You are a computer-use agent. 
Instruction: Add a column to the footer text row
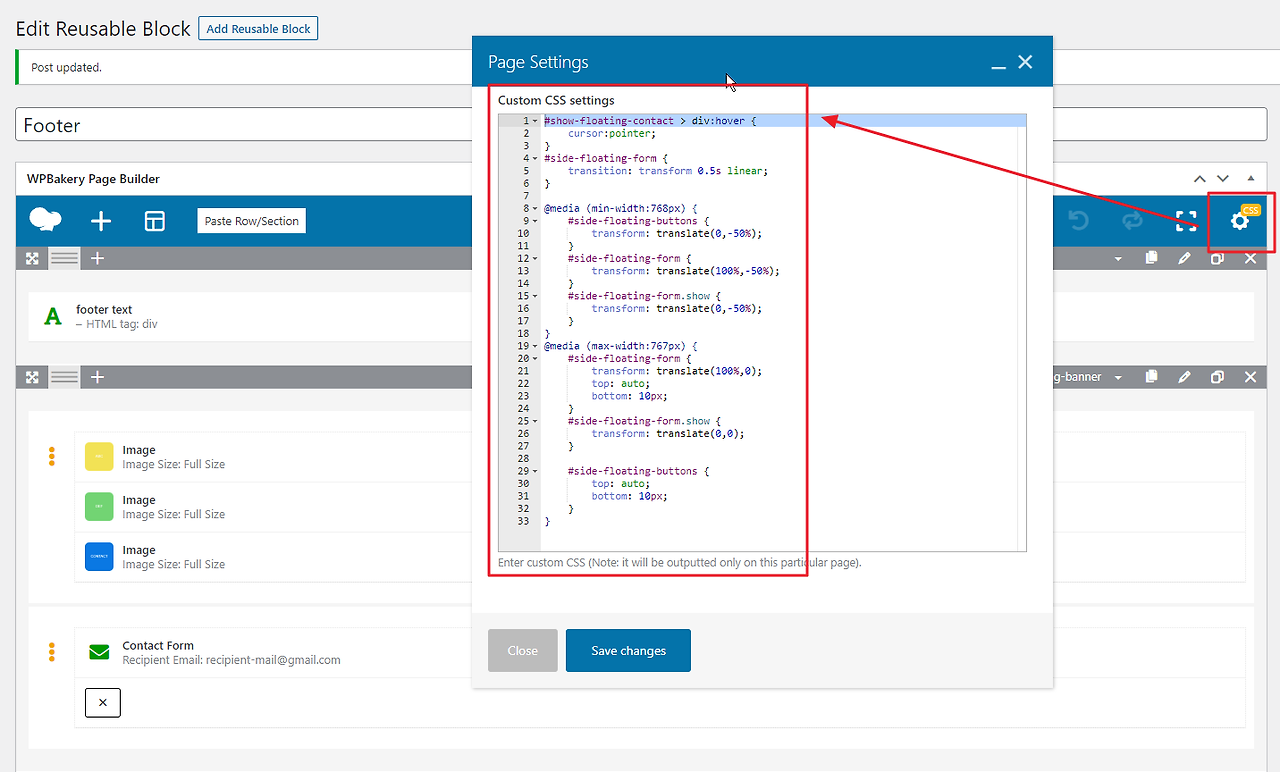click(x=97, y=258)
